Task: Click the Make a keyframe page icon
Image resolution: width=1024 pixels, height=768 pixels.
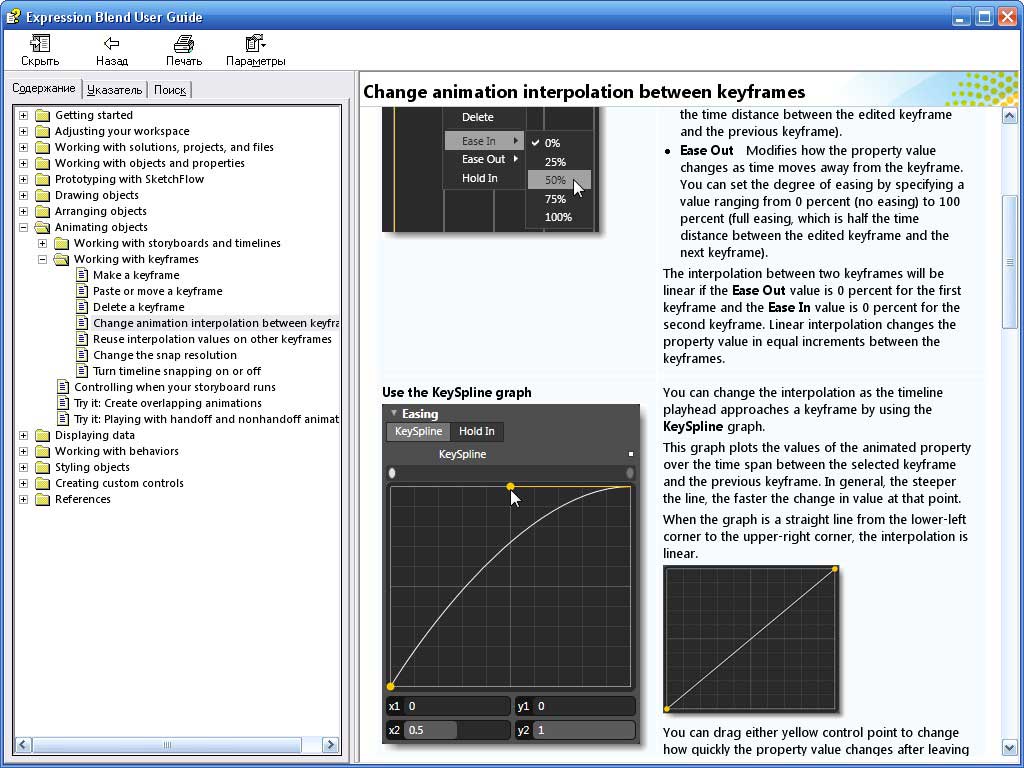Action: coord(82,275)
